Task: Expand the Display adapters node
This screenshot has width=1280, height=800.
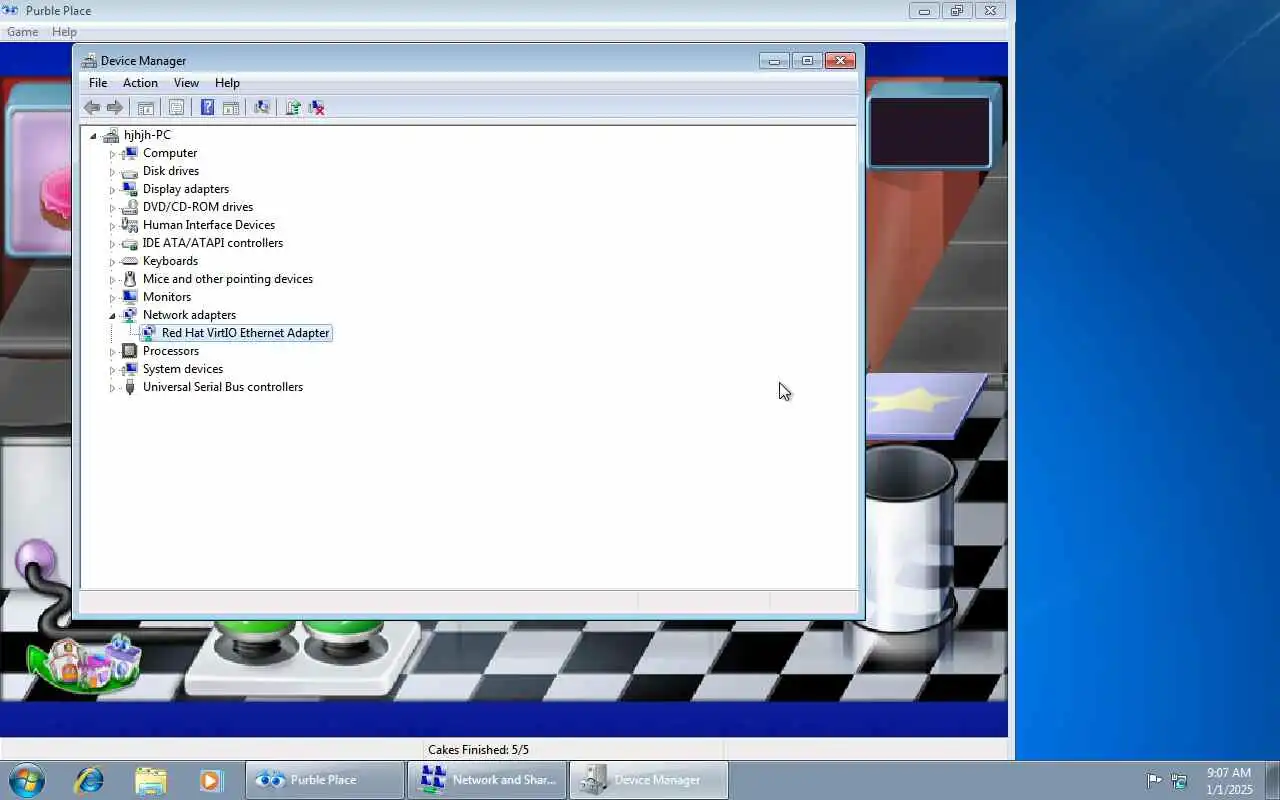Action: coord(112,190)
